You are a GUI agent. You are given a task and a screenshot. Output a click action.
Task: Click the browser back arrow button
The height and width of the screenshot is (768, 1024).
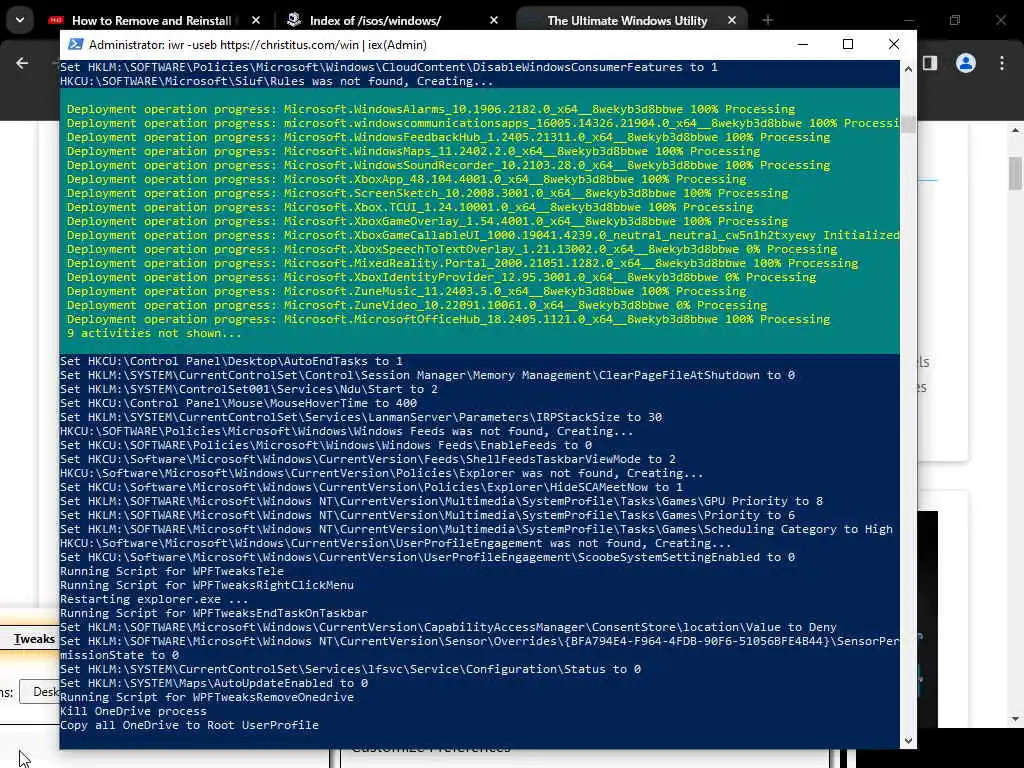pos(22,63)
